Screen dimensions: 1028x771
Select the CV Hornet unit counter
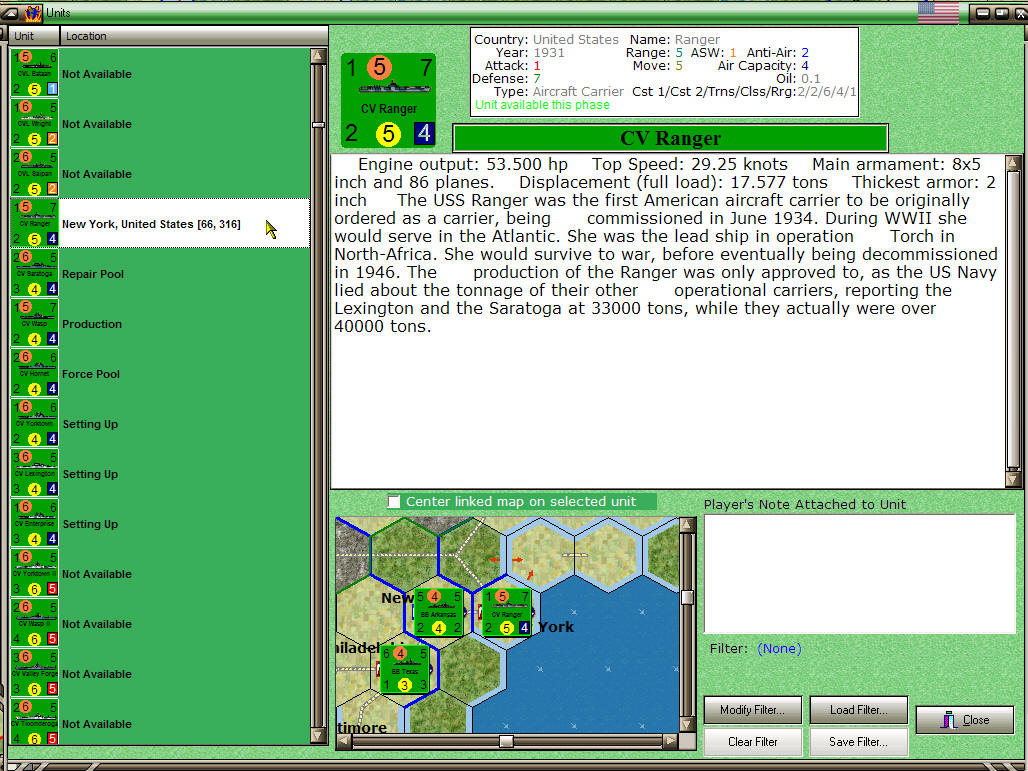[x=35, y=372]
